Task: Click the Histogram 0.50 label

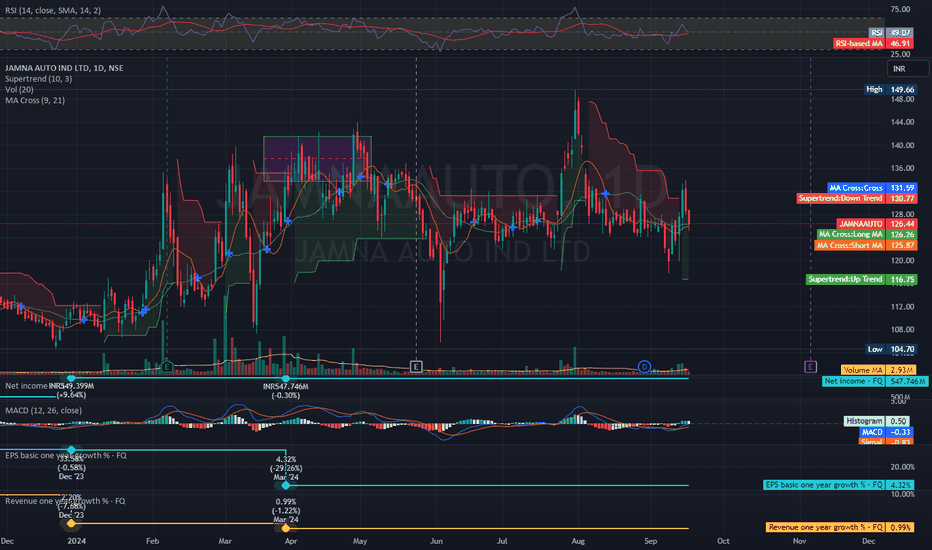Action: (876, 421)
